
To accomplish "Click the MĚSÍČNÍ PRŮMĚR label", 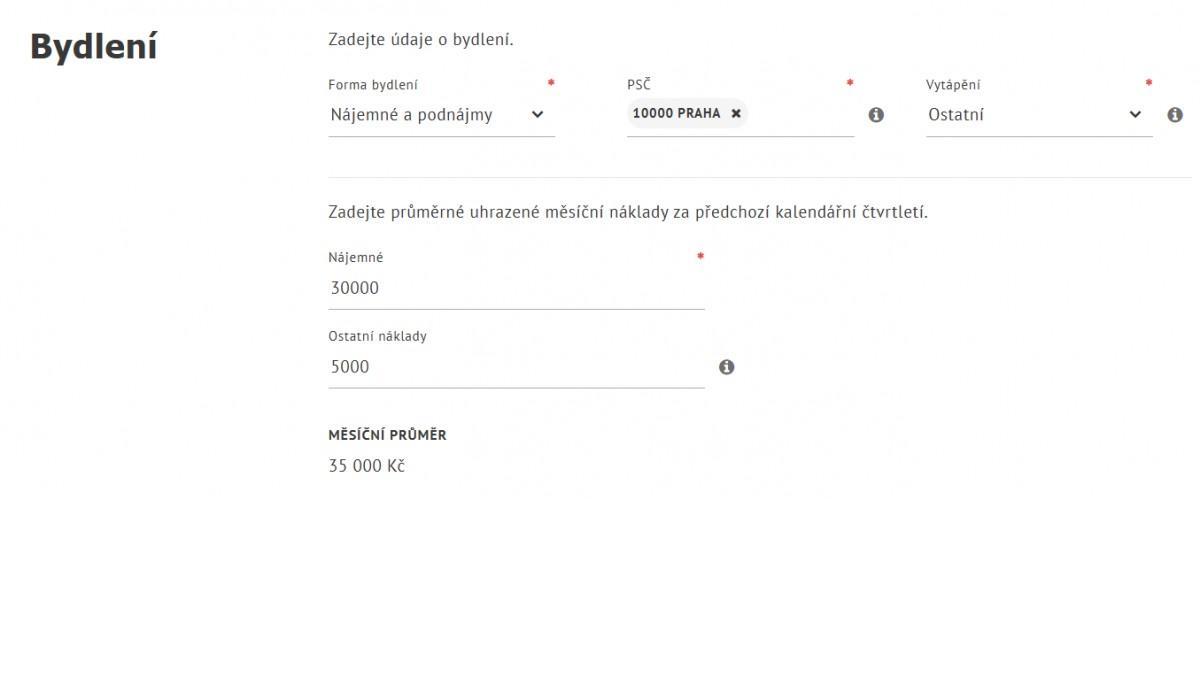I will 387,435.
